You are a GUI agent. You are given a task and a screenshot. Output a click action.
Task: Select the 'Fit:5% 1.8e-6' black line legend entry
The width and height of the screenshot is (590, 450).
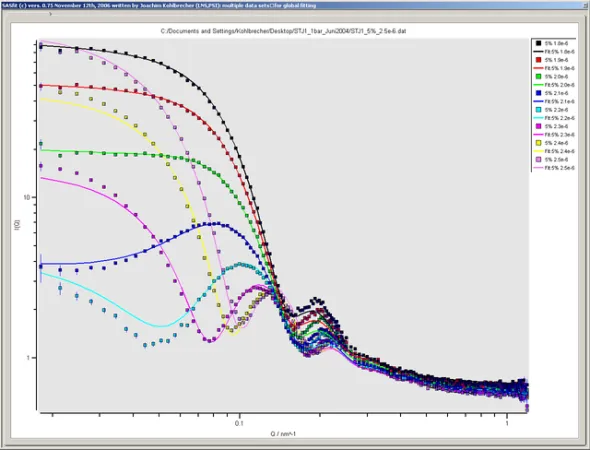pos(554,52)
